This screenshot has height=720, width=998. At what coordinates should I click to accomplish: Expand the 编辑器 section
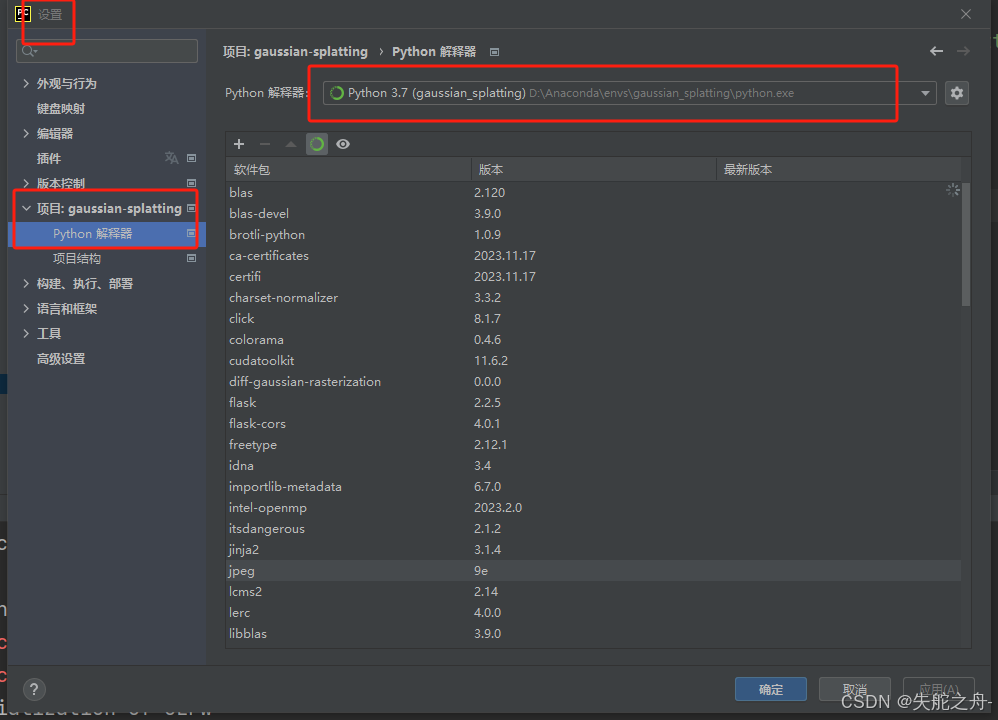point(26,133)
